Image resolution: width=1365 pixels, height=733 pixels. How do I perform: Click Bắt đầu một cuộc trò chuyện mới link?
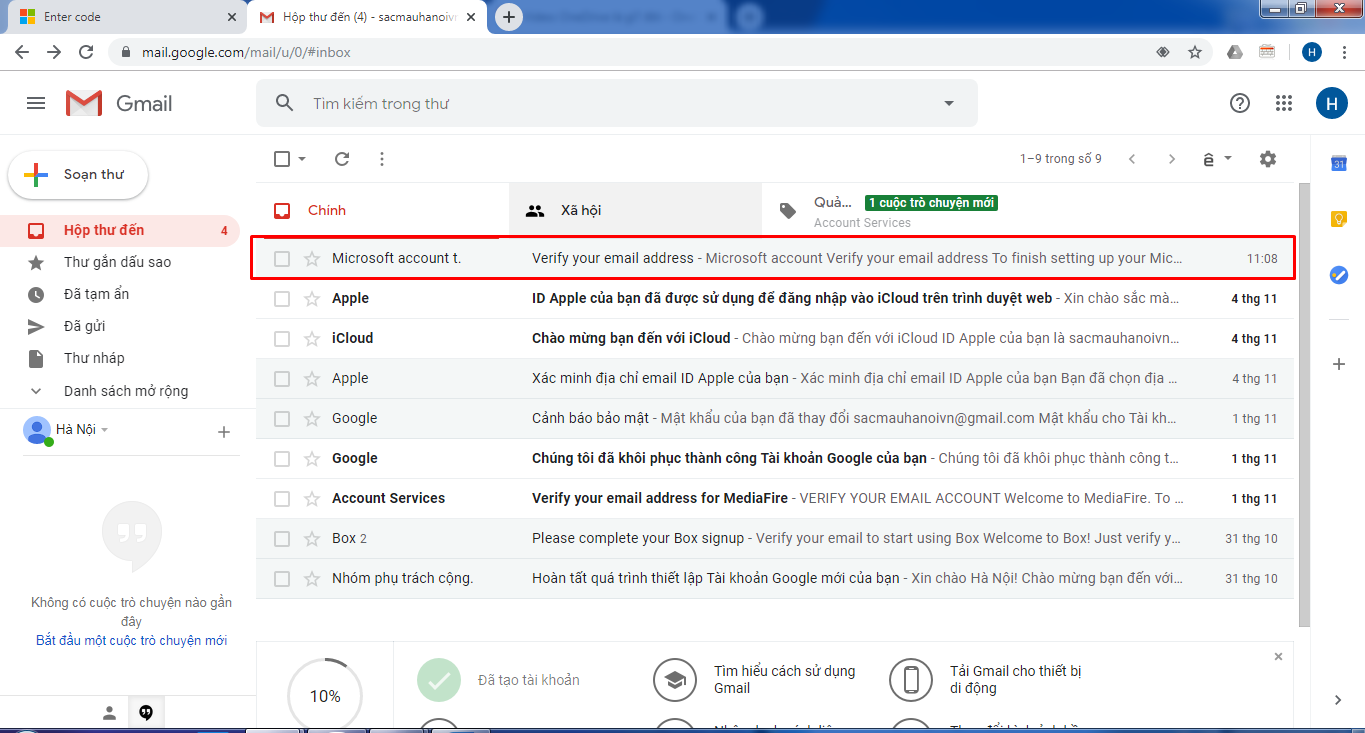pyautogui.click(x=131, y=640)
